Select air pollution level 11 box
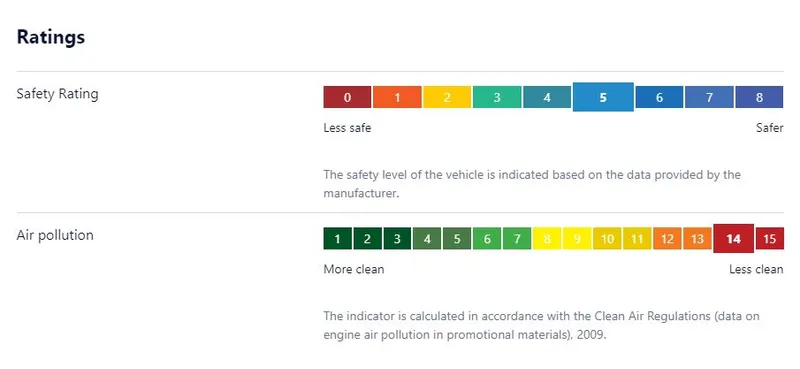 tap(637, 238)
